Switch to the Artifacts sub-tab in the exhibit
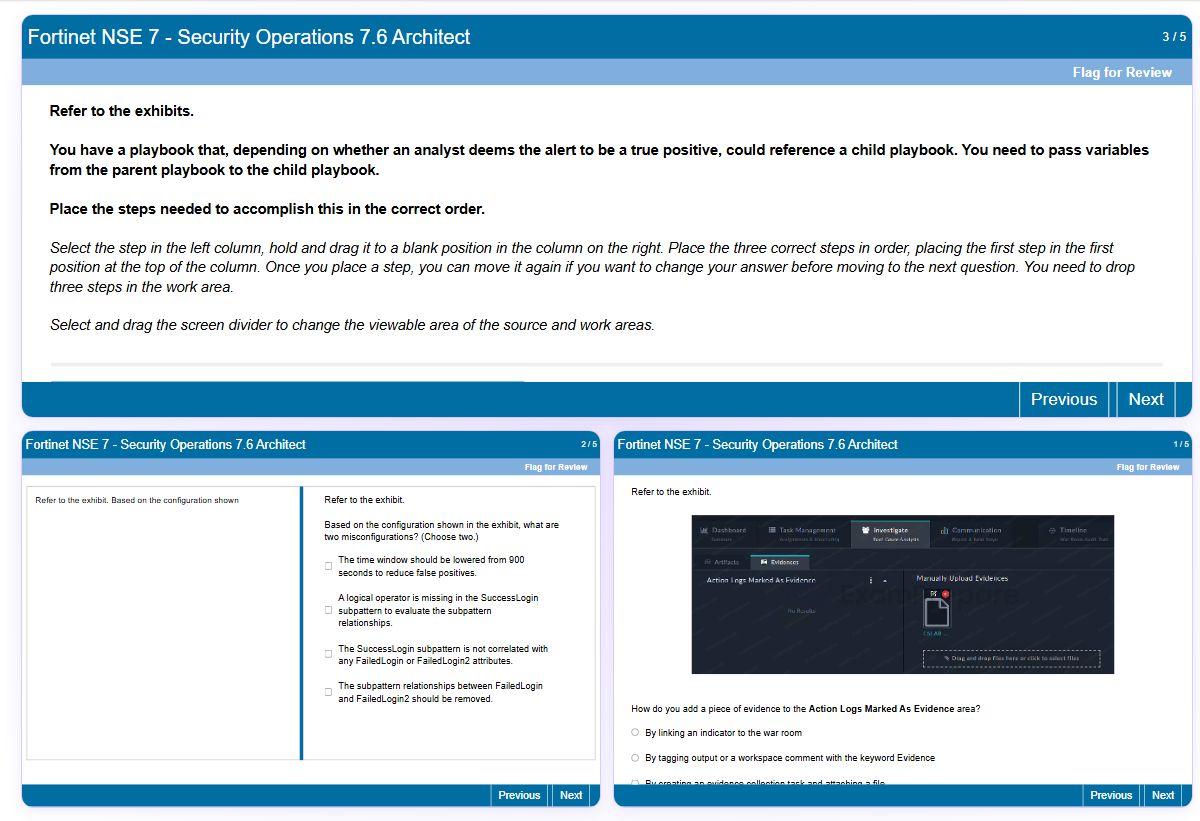 click(x=721, y=562)
